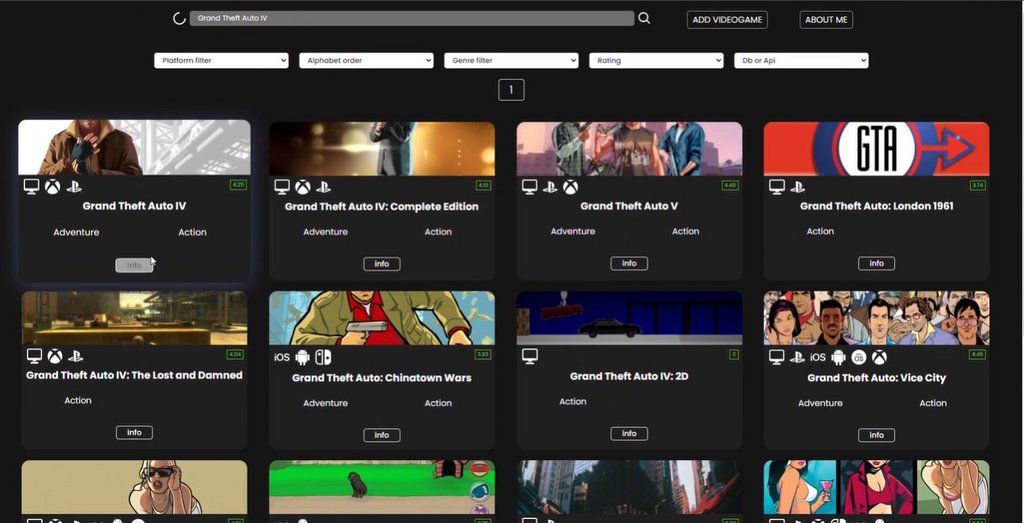
Task: Click title 'Grand Theft Auto: London 1961'
Action: pyautogui.click(x=876, y=206)
